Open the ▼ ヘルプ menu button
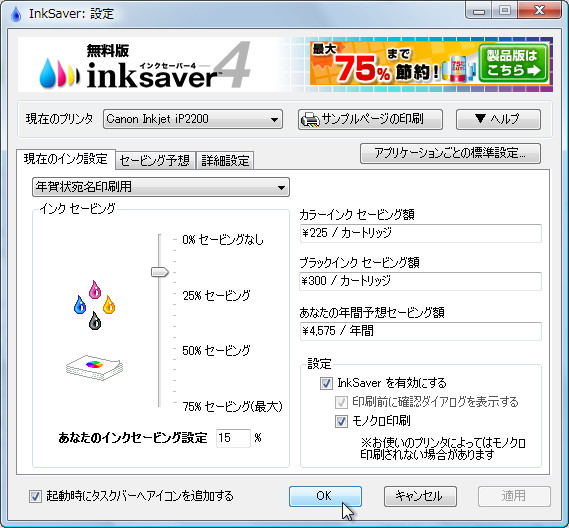 498,119
